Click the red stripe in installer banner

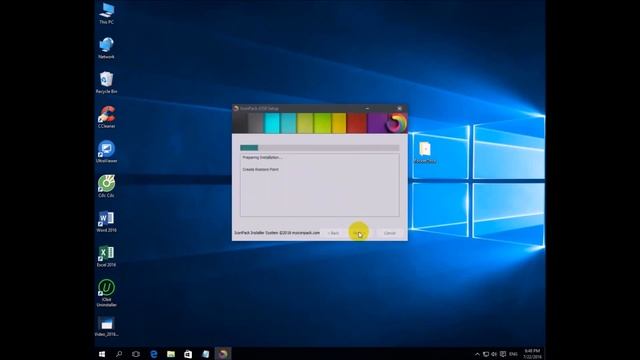click(x=357, y=123)
